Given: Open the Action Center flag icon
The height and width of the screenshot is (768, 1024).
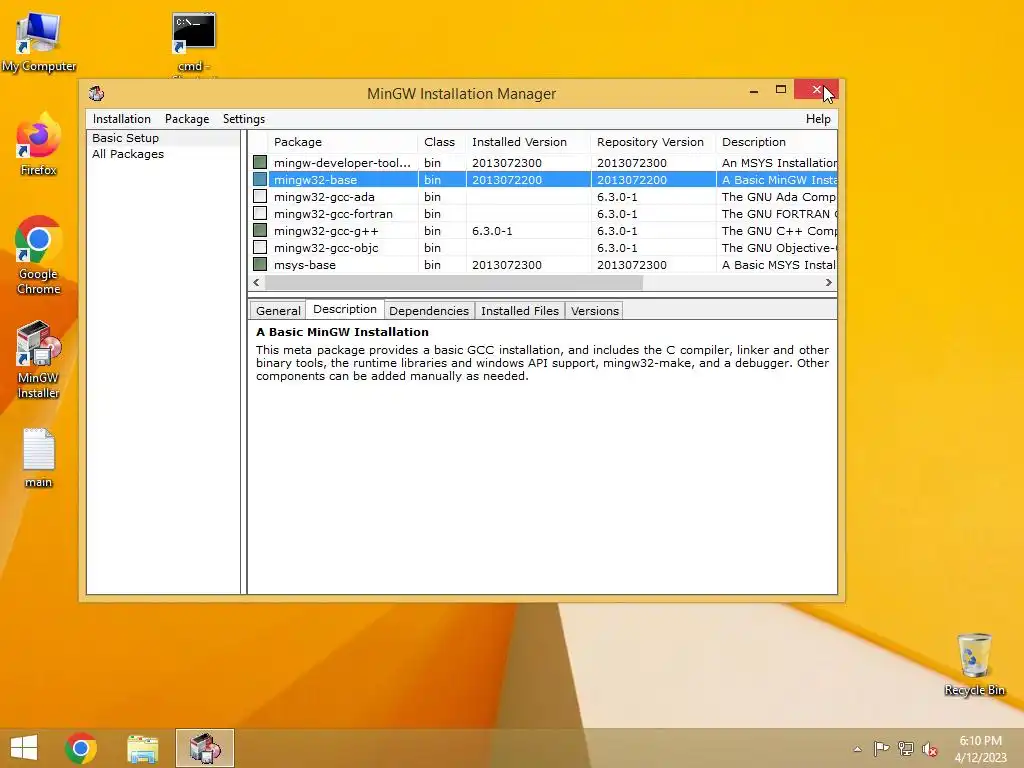Looking at the screenshot, I should click(x=881, y=748).
